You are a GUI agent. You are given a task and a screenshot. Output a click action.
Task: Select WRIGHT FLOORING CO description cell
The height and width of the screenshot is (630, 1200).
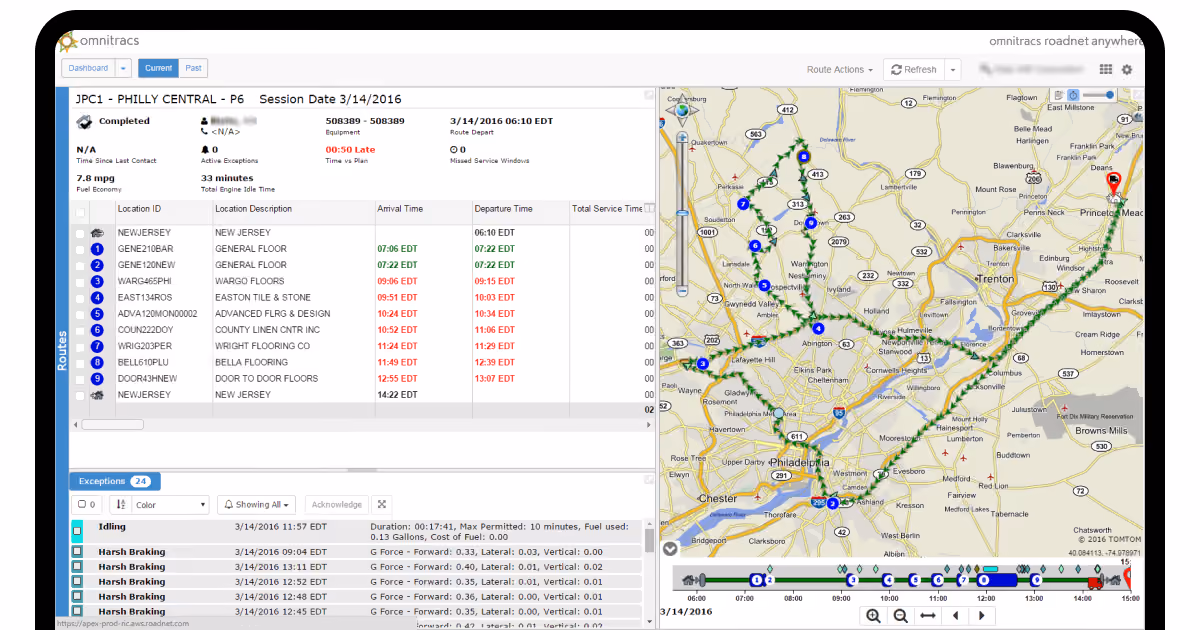(x=263, y=346)
